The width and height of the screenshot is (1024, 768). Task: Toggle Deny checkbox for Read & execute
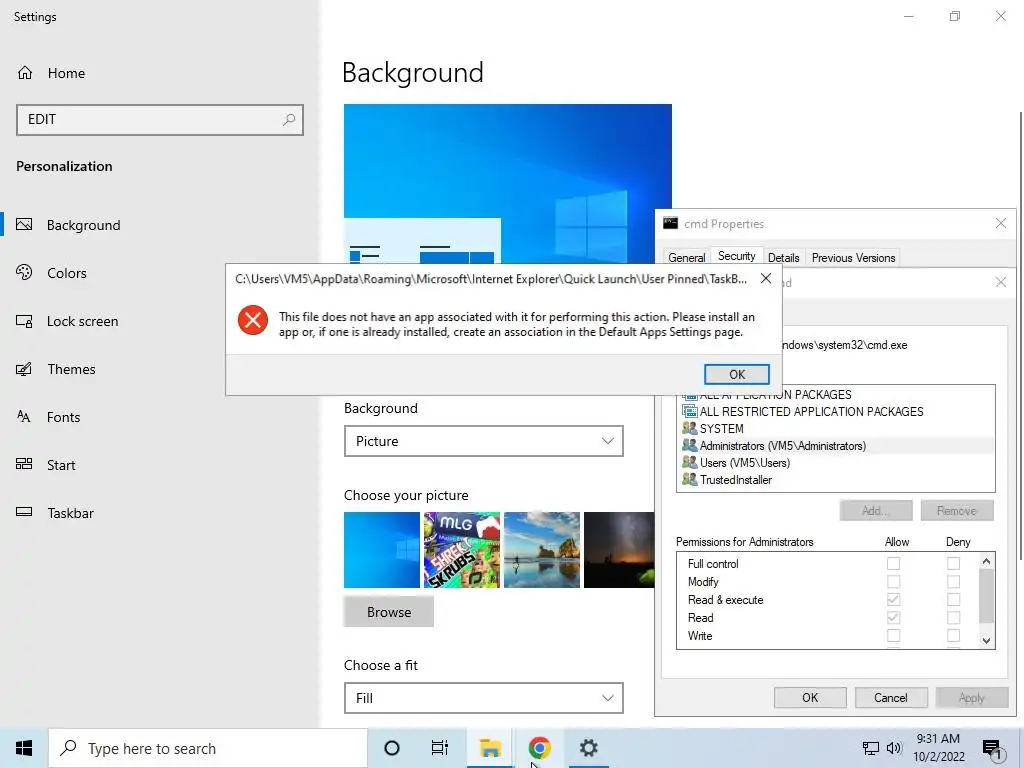(953, 599)
